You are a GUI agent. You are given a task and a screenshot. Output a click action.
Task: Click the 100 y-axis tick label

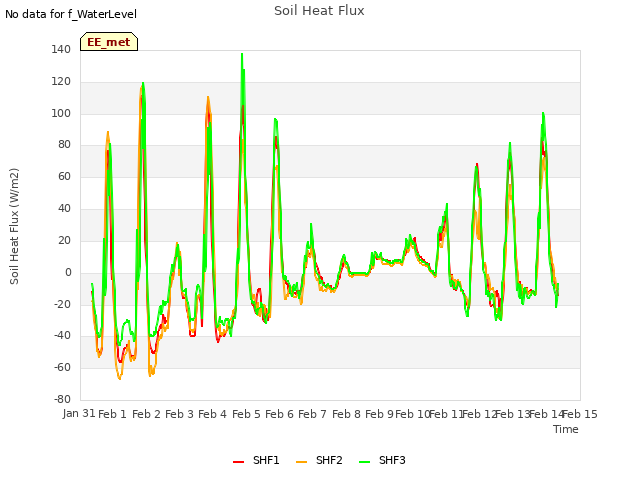point(61,113)
